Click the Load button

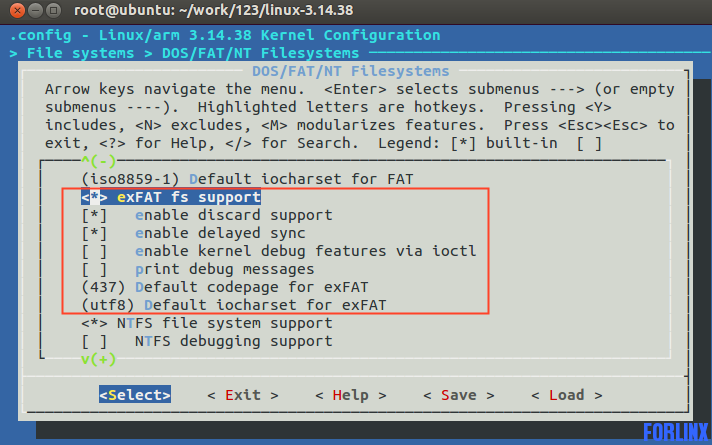[x=567, y=395]
